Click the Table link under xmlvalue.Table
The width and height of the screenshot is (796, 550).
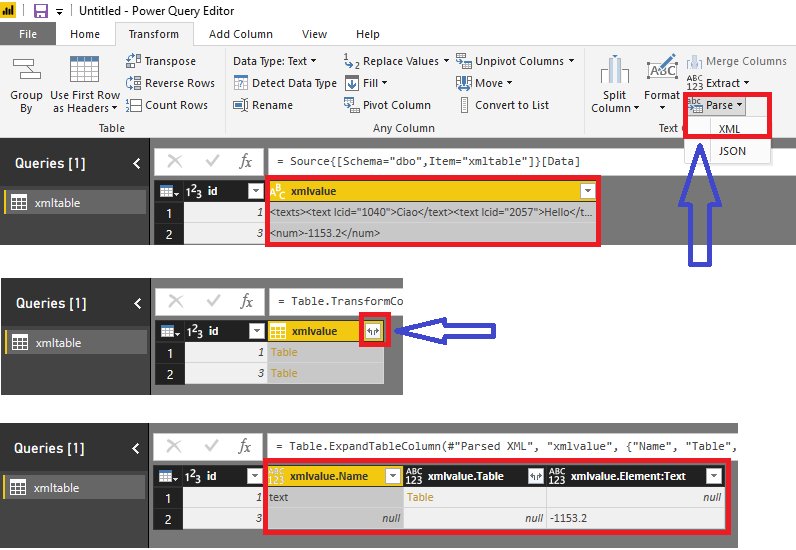point(420,497)
